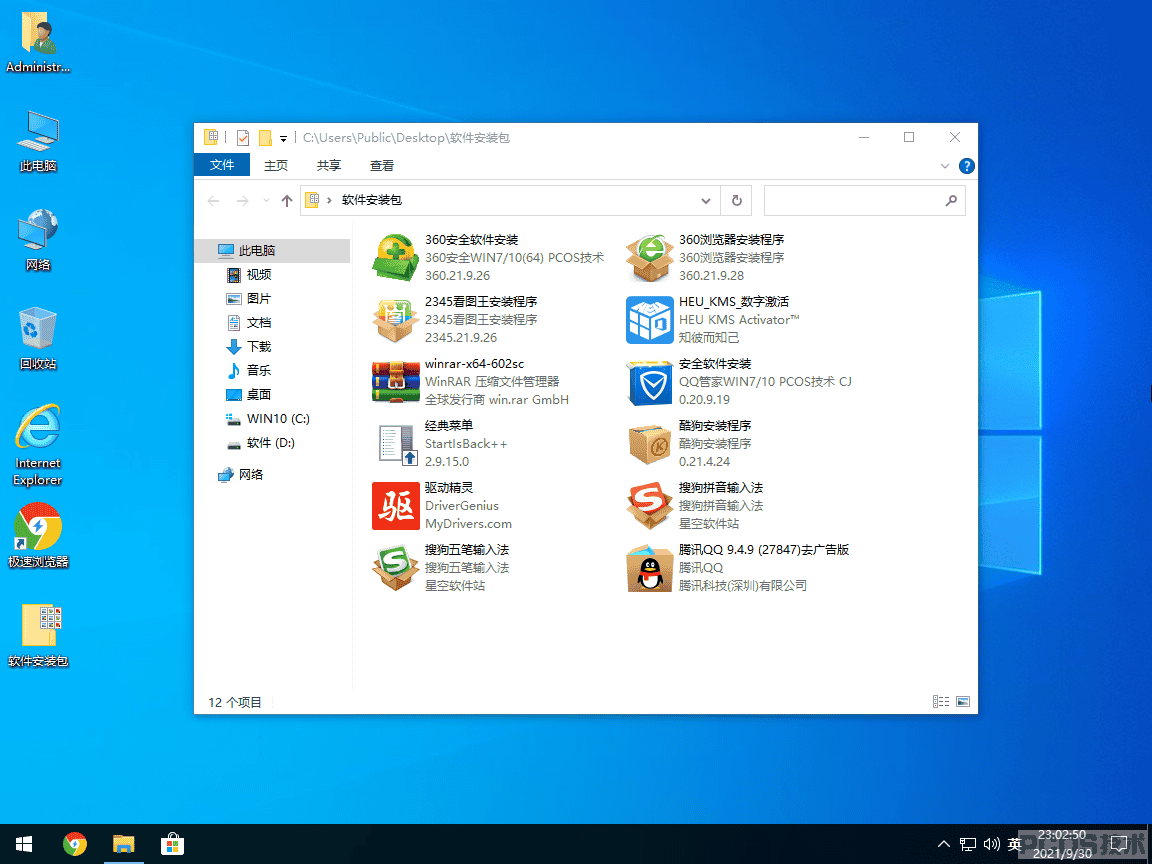Image resolution: width=1152 pixels, height=864 pixels.
Task: Select the 酷狗安装程序 box icon
Action: (x=649, y=444)
